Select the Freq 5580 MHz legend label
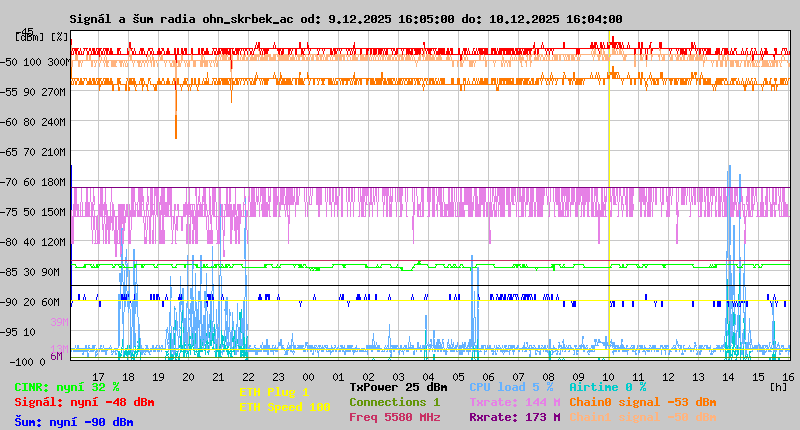 tap(394, 417)
